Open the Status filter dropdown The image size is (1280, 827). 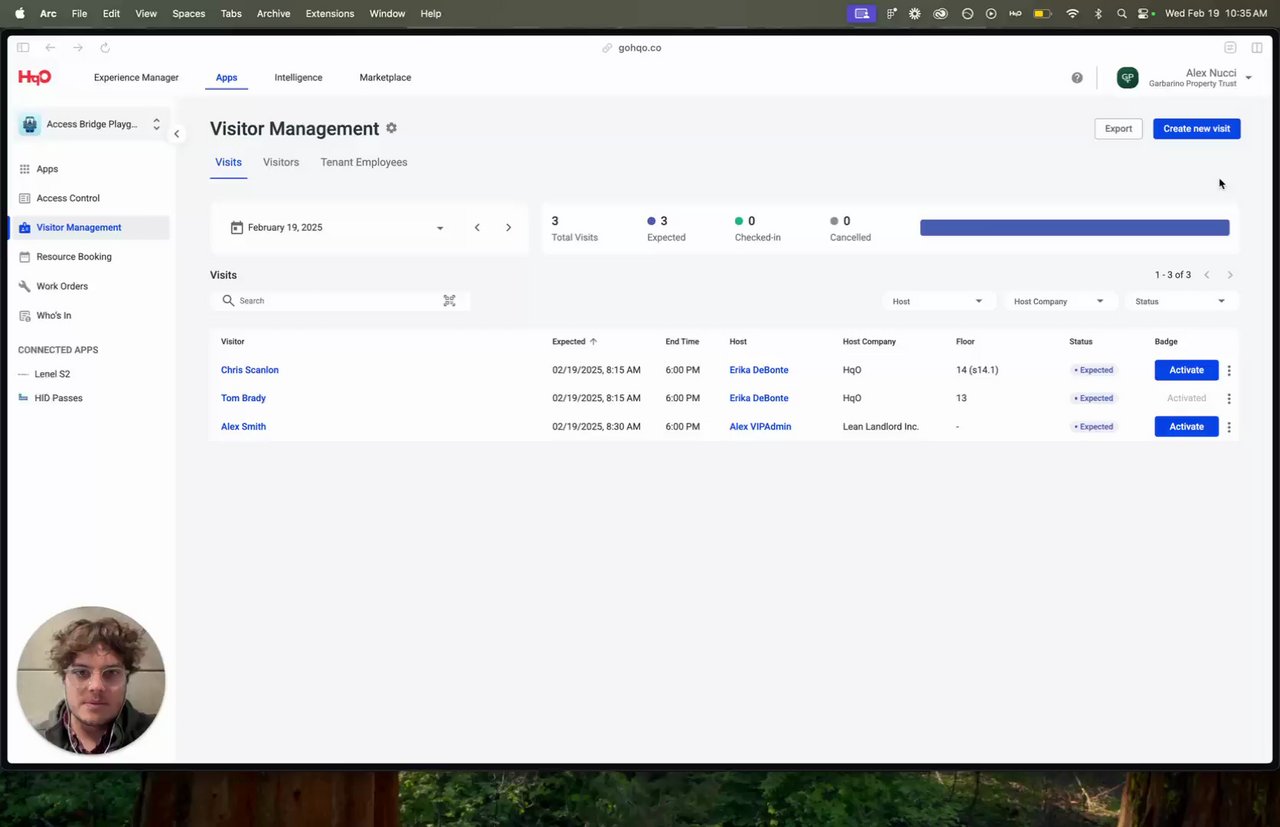click(1181, 301)
